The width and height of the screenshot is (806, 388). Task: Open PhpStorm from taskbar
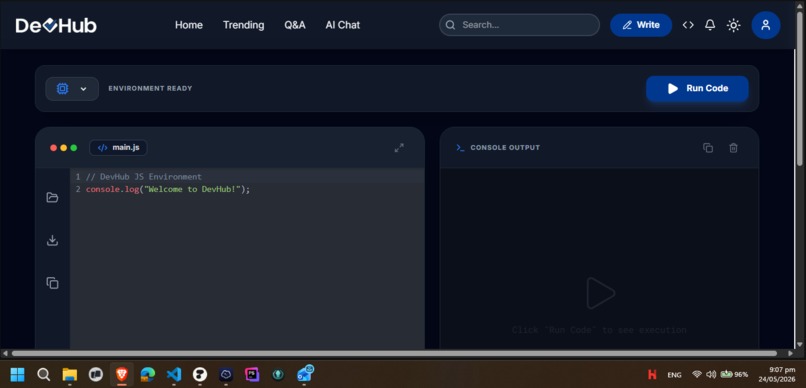[x=252, y=375]
